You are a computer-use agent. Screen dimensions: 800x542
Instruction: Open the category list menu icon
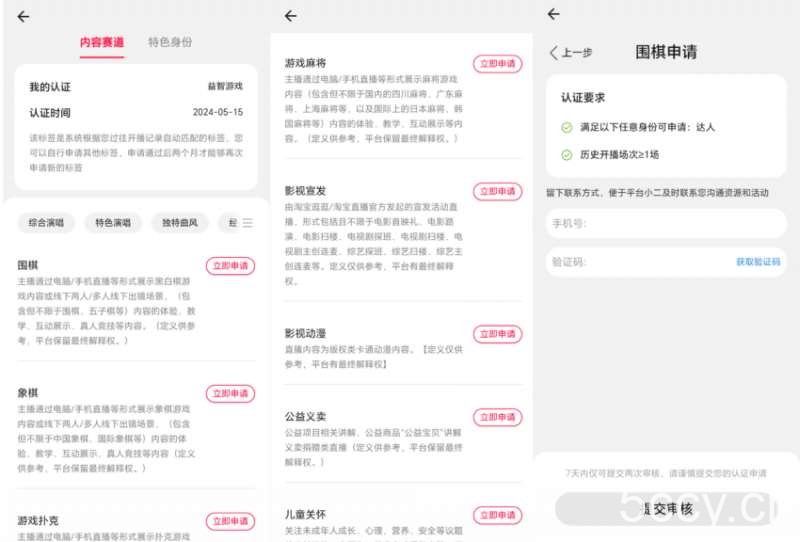(x=247, y=223)
